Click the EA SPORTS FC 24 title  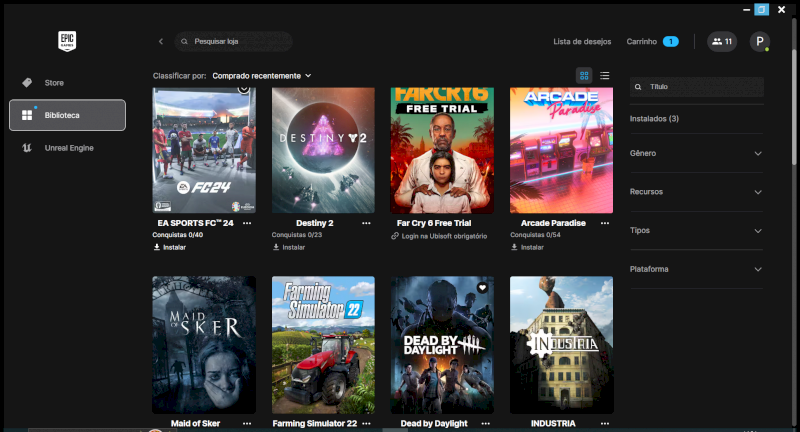pos(195,223)
